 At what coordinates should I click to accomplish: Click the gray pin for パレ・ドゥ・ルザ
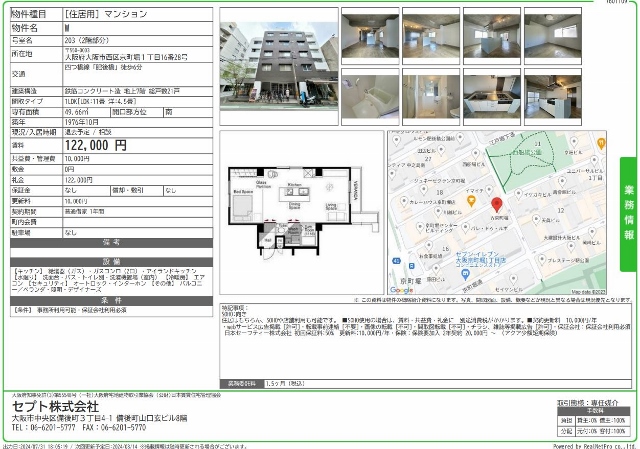click(x=466, y=228)
